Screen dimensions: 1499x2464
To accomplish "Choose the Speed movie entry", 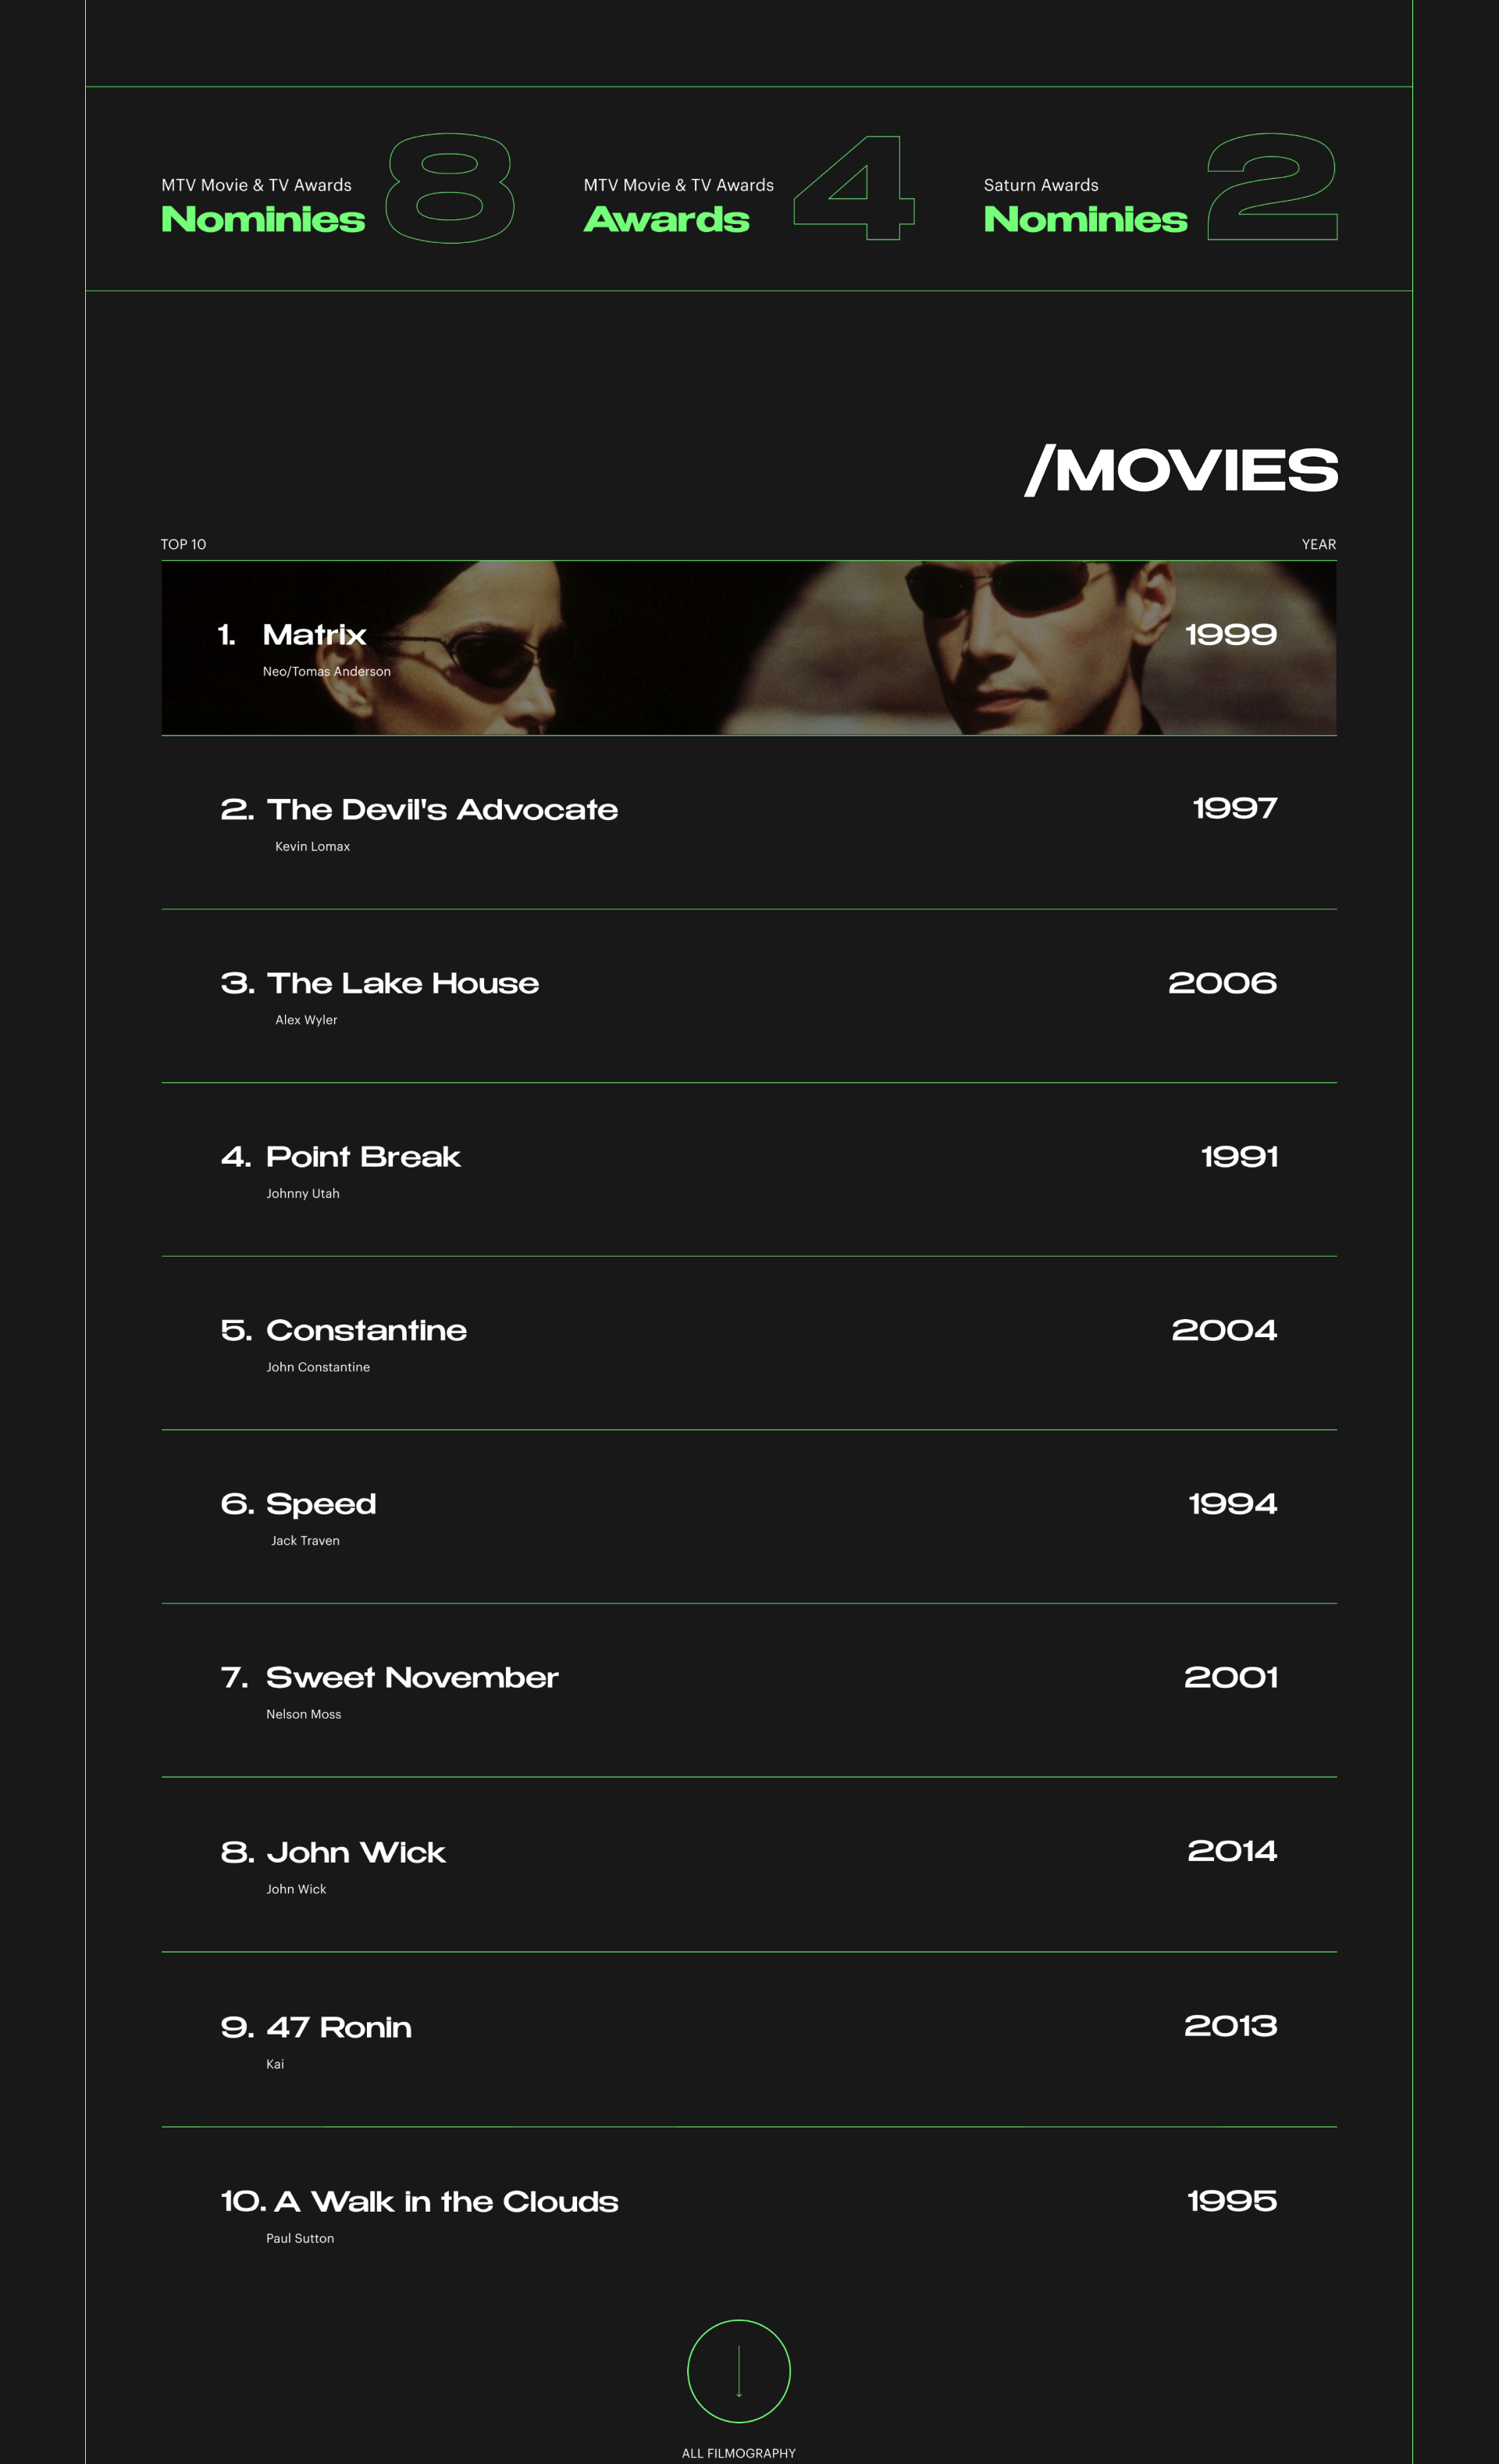I will tap(320, 1504).
